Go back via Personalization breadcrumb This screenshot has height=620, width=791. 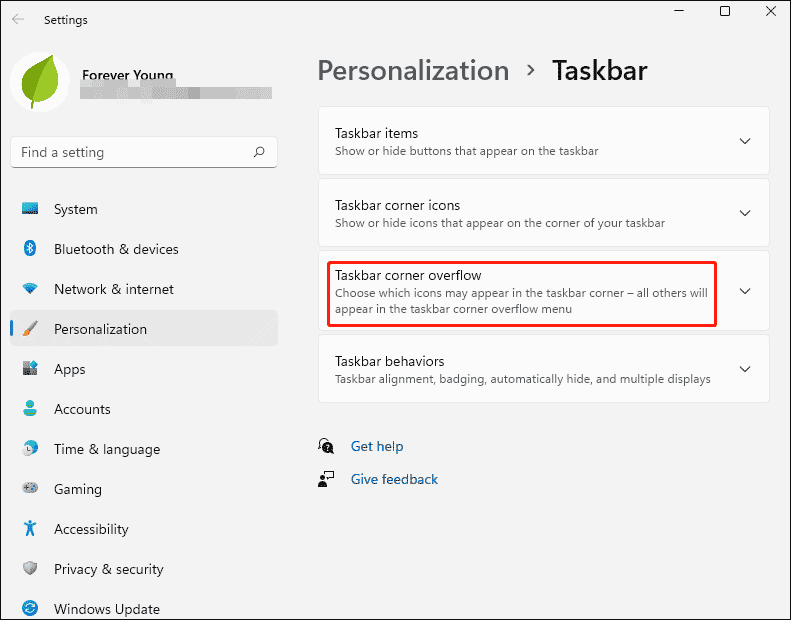click(x=413, y=70)
